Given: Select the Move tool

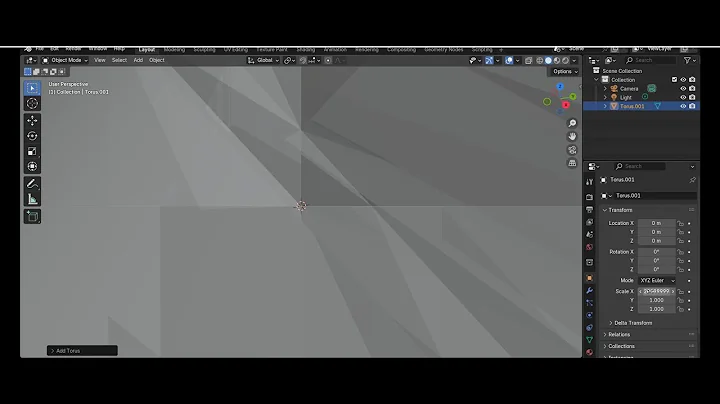Looking at the screenshot, I should click(32, 120).
